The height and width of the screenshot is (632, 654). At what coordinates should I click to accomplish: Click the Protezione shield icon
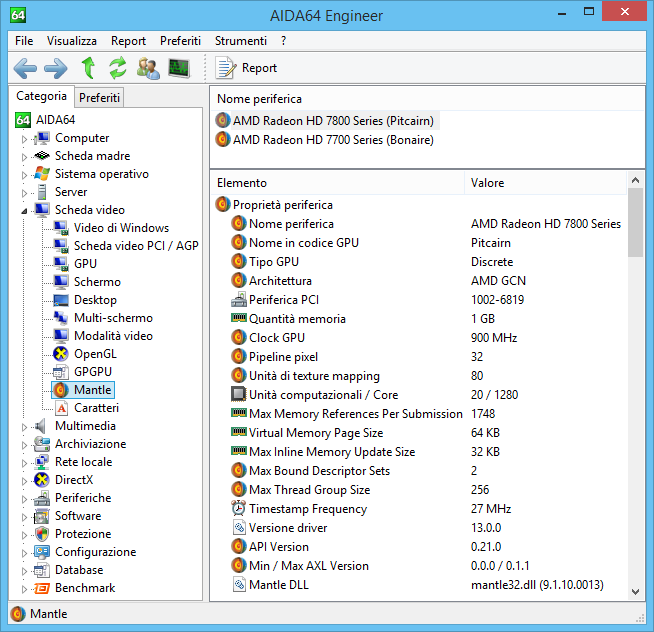pyautogui.click(x=42, y=534)
